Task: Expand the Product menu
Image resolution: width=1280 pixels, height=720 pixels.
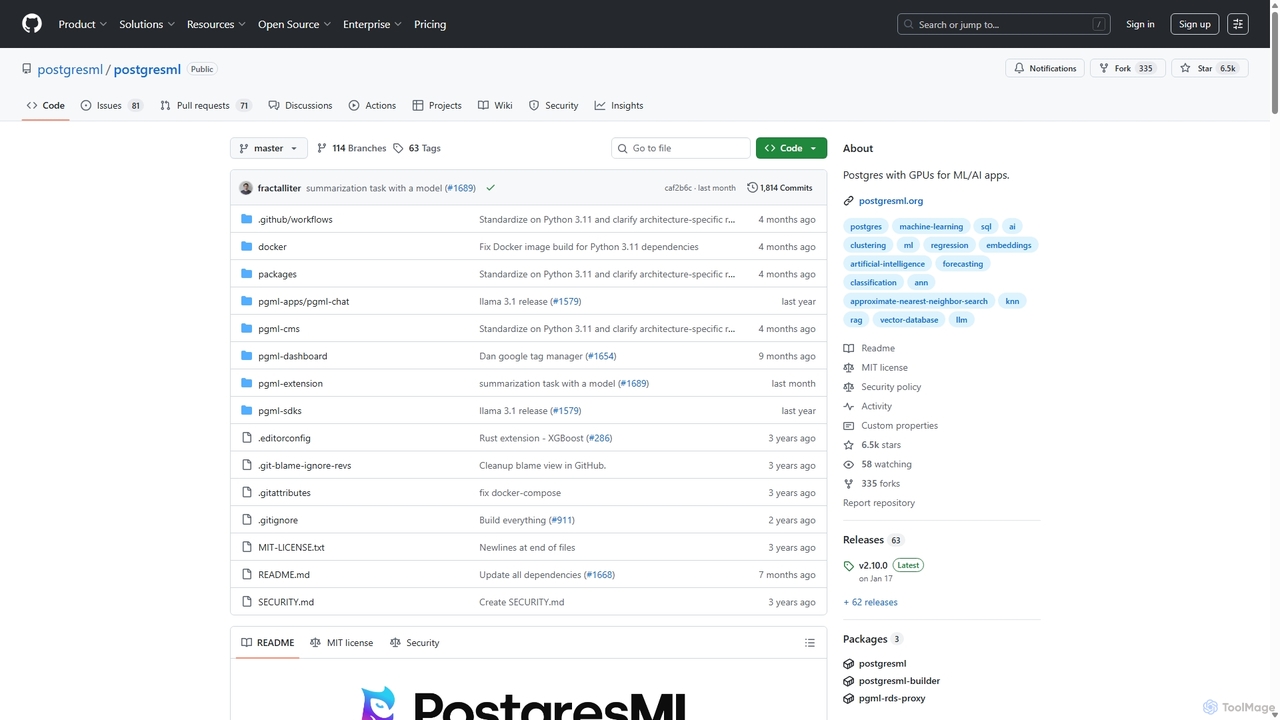Action: click(83, 24)
